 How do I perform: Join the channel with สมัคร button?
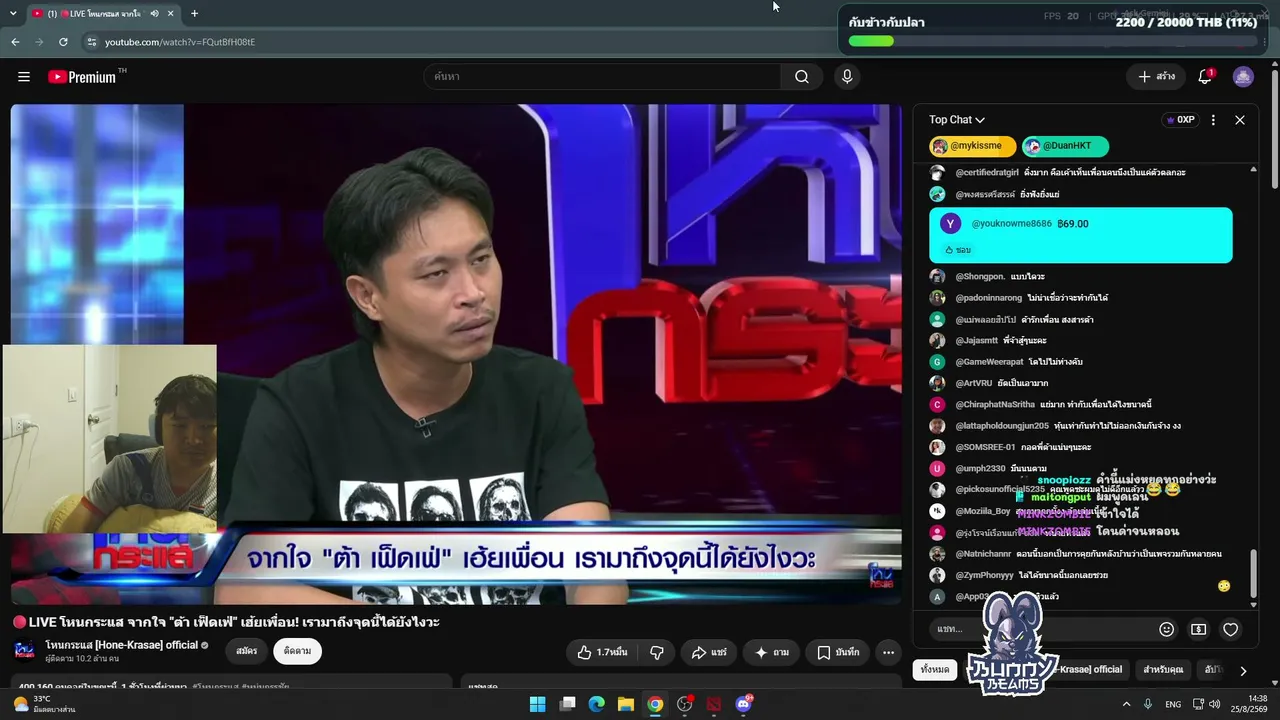tap(247, 651)
